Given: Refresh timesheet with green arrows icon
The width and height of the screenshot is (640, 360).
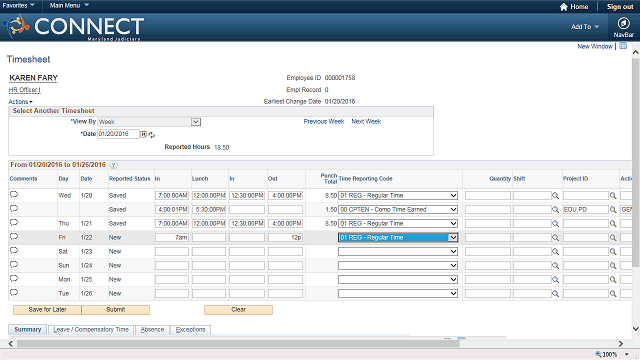Looking at the screenshot, I should 152,135.
